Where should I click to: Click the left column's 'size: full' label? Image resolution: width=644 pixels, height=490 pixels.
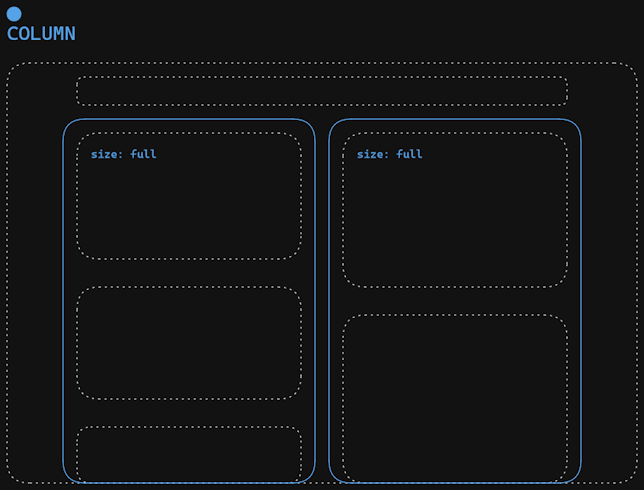click(x=123, y=154)
